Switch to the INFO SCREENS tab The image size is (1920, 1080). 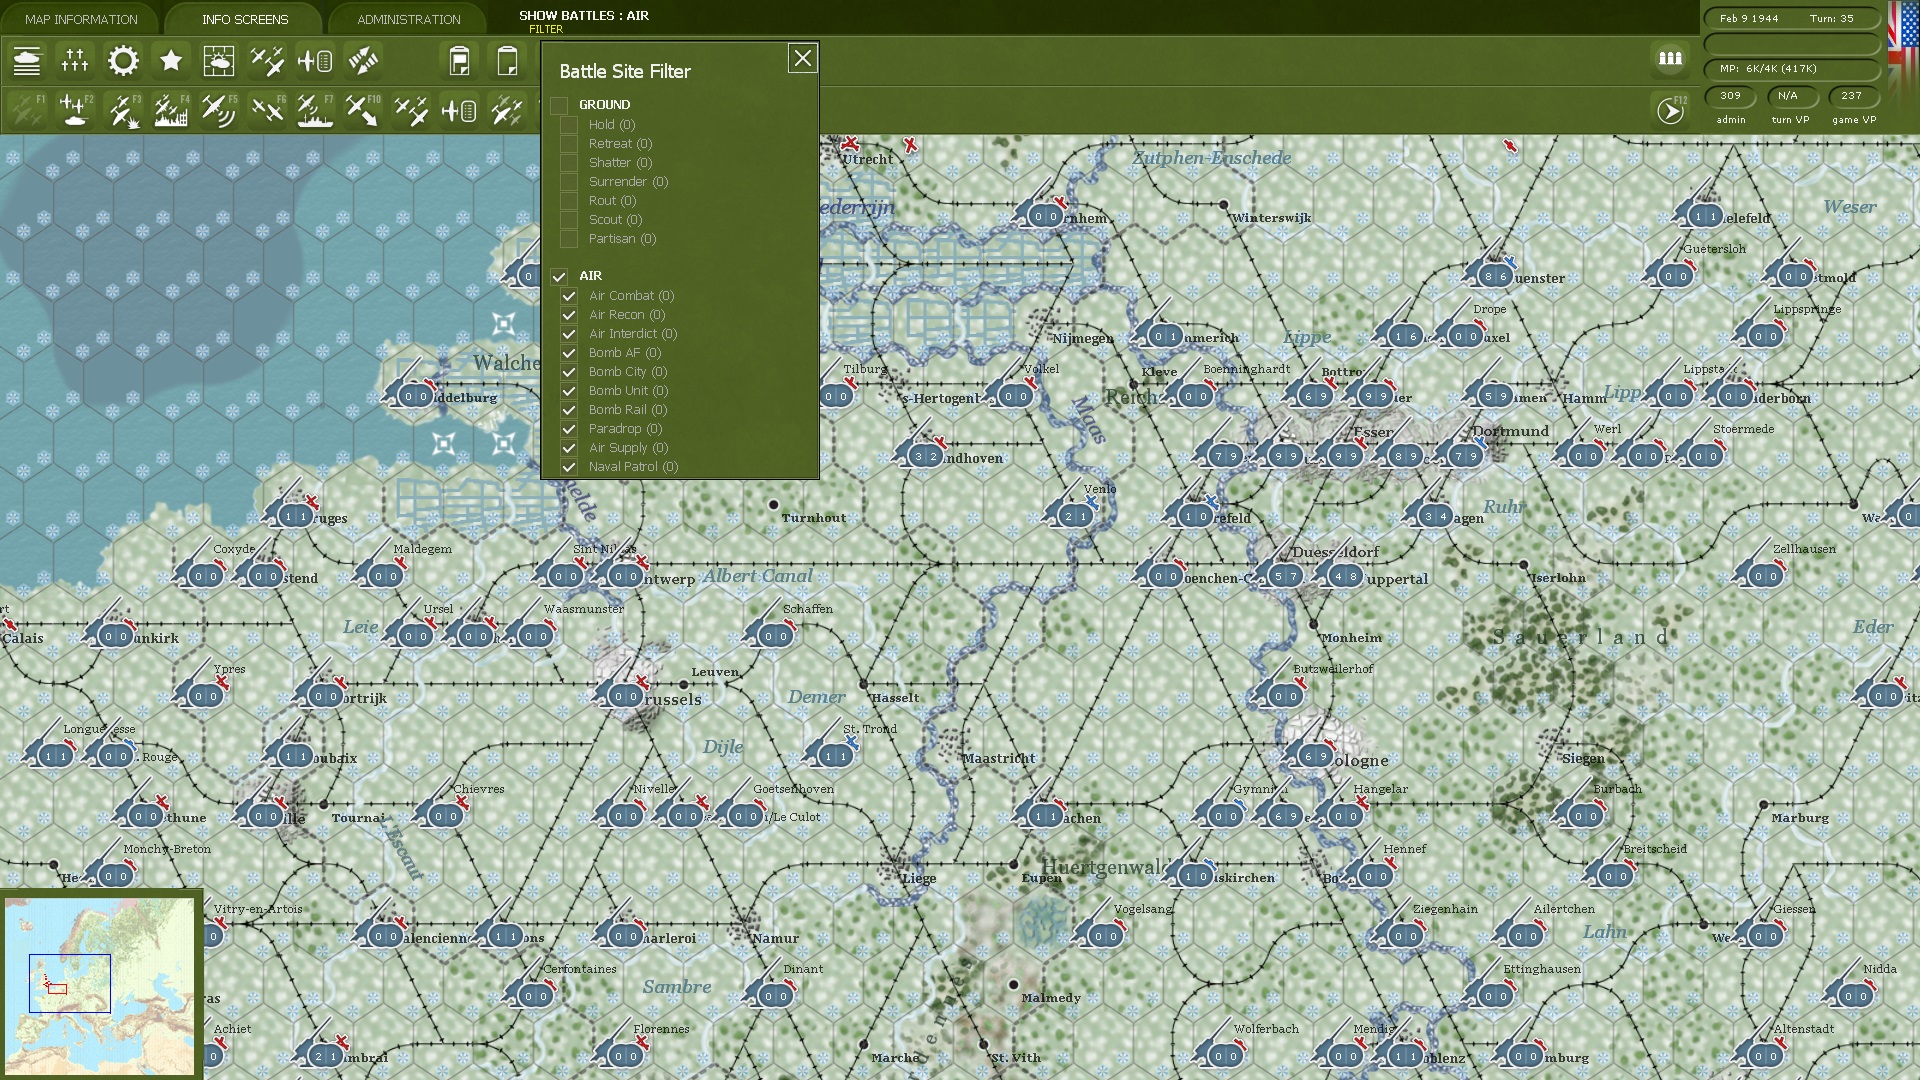point(245,19)
